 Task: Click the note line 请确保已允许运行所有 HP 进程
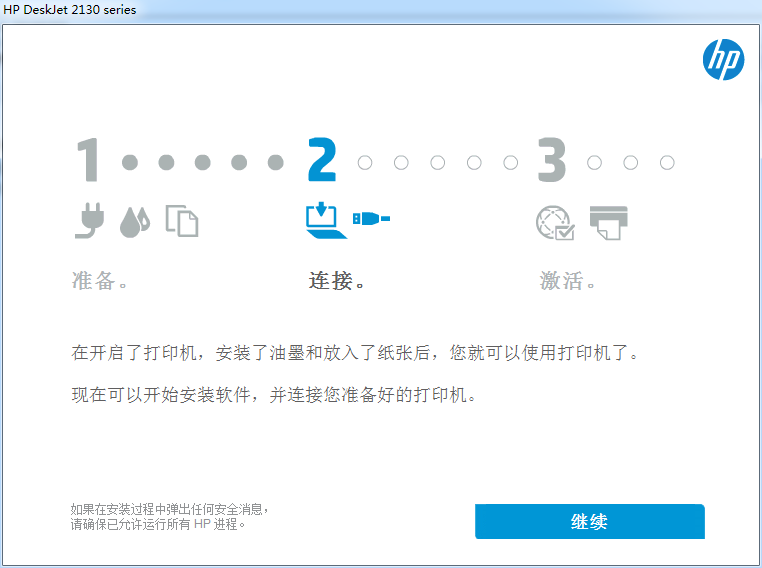(x=158, y=524)
